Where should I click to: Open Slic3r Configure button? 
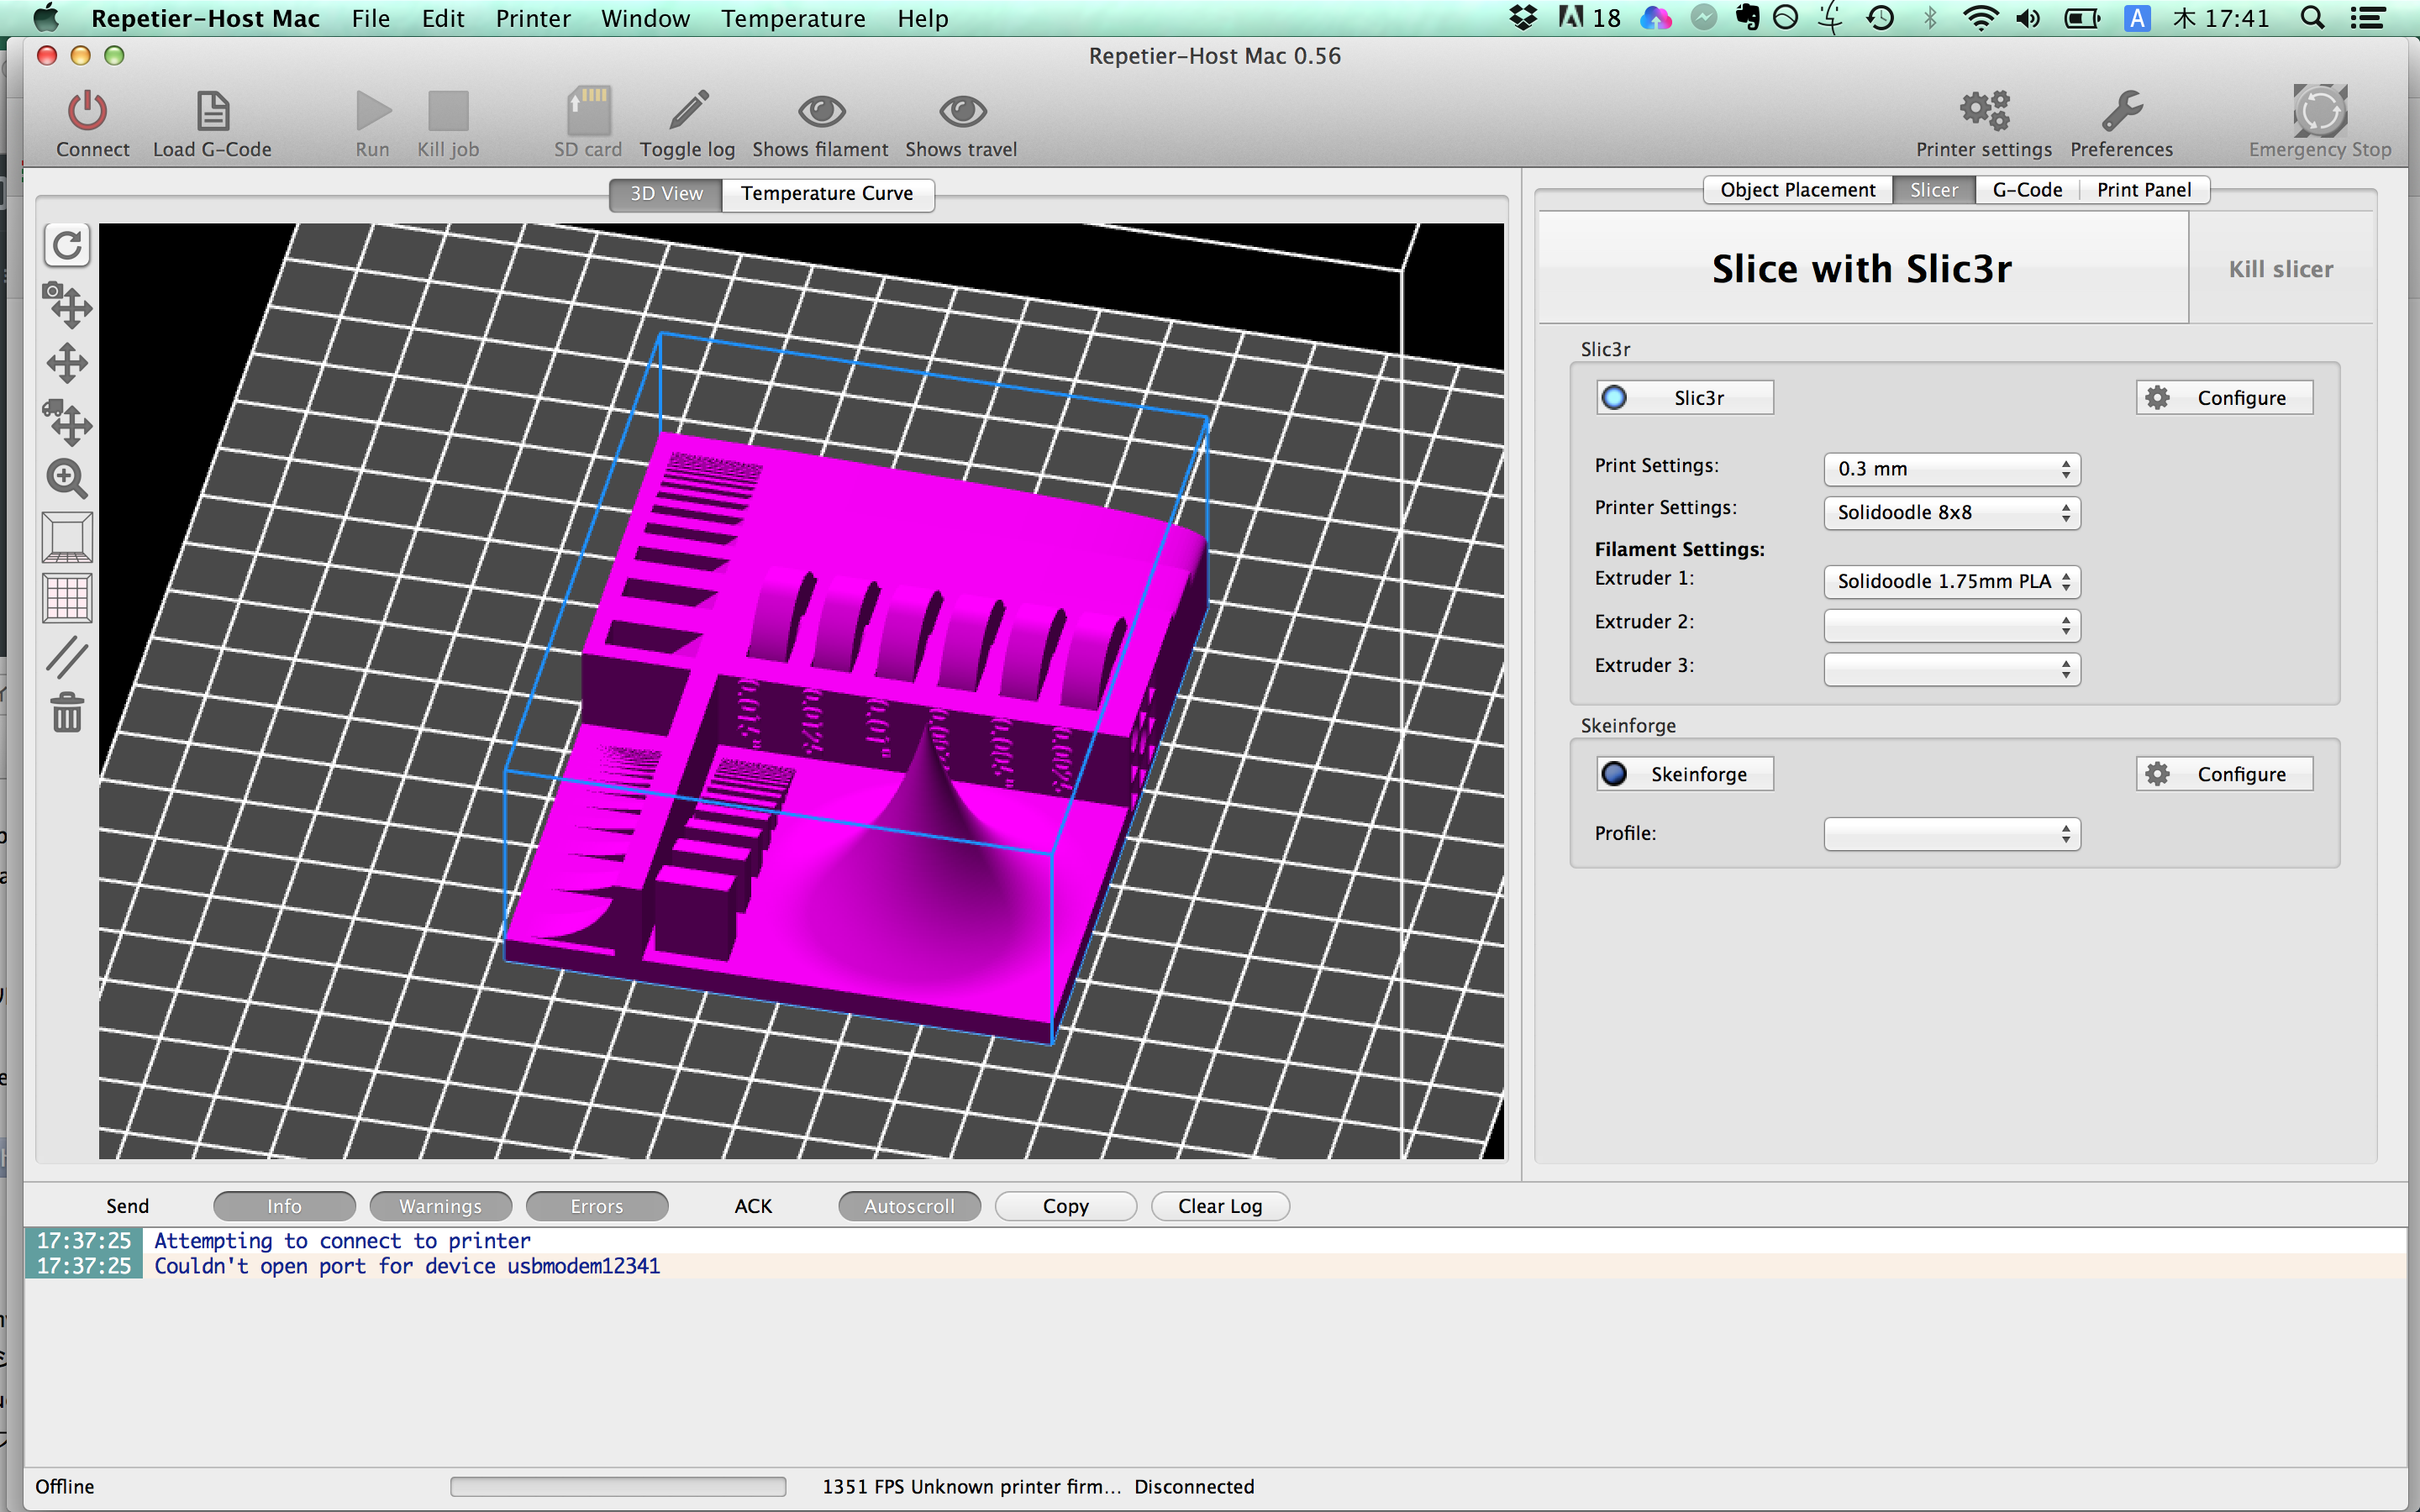2224,398
